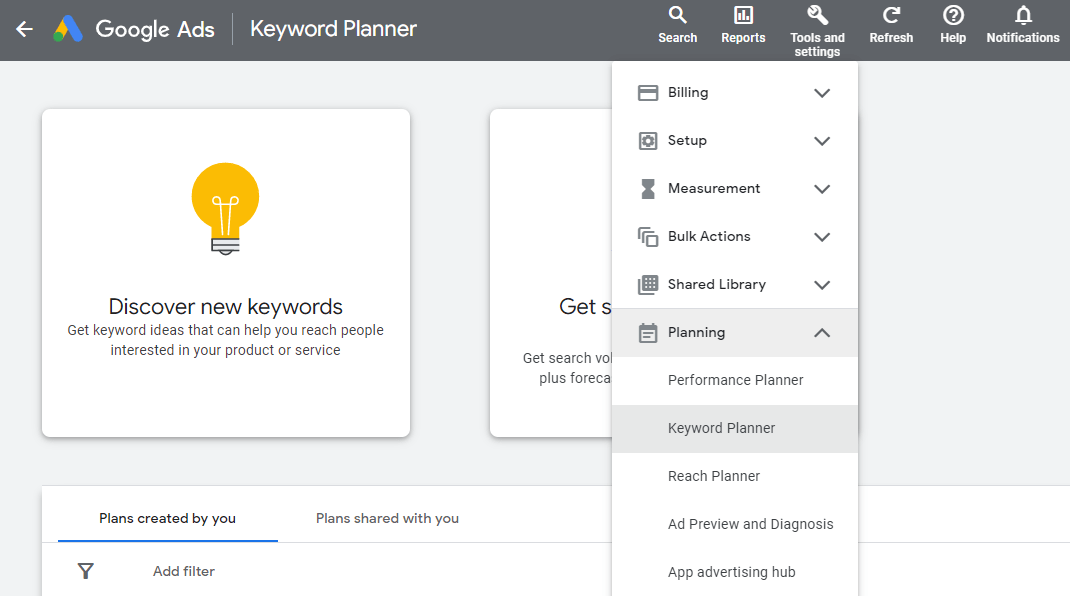This screenshot has height=596, width=1070.
Task: Switch to Plans shared with you tab
Action: (x=387, y=518)
